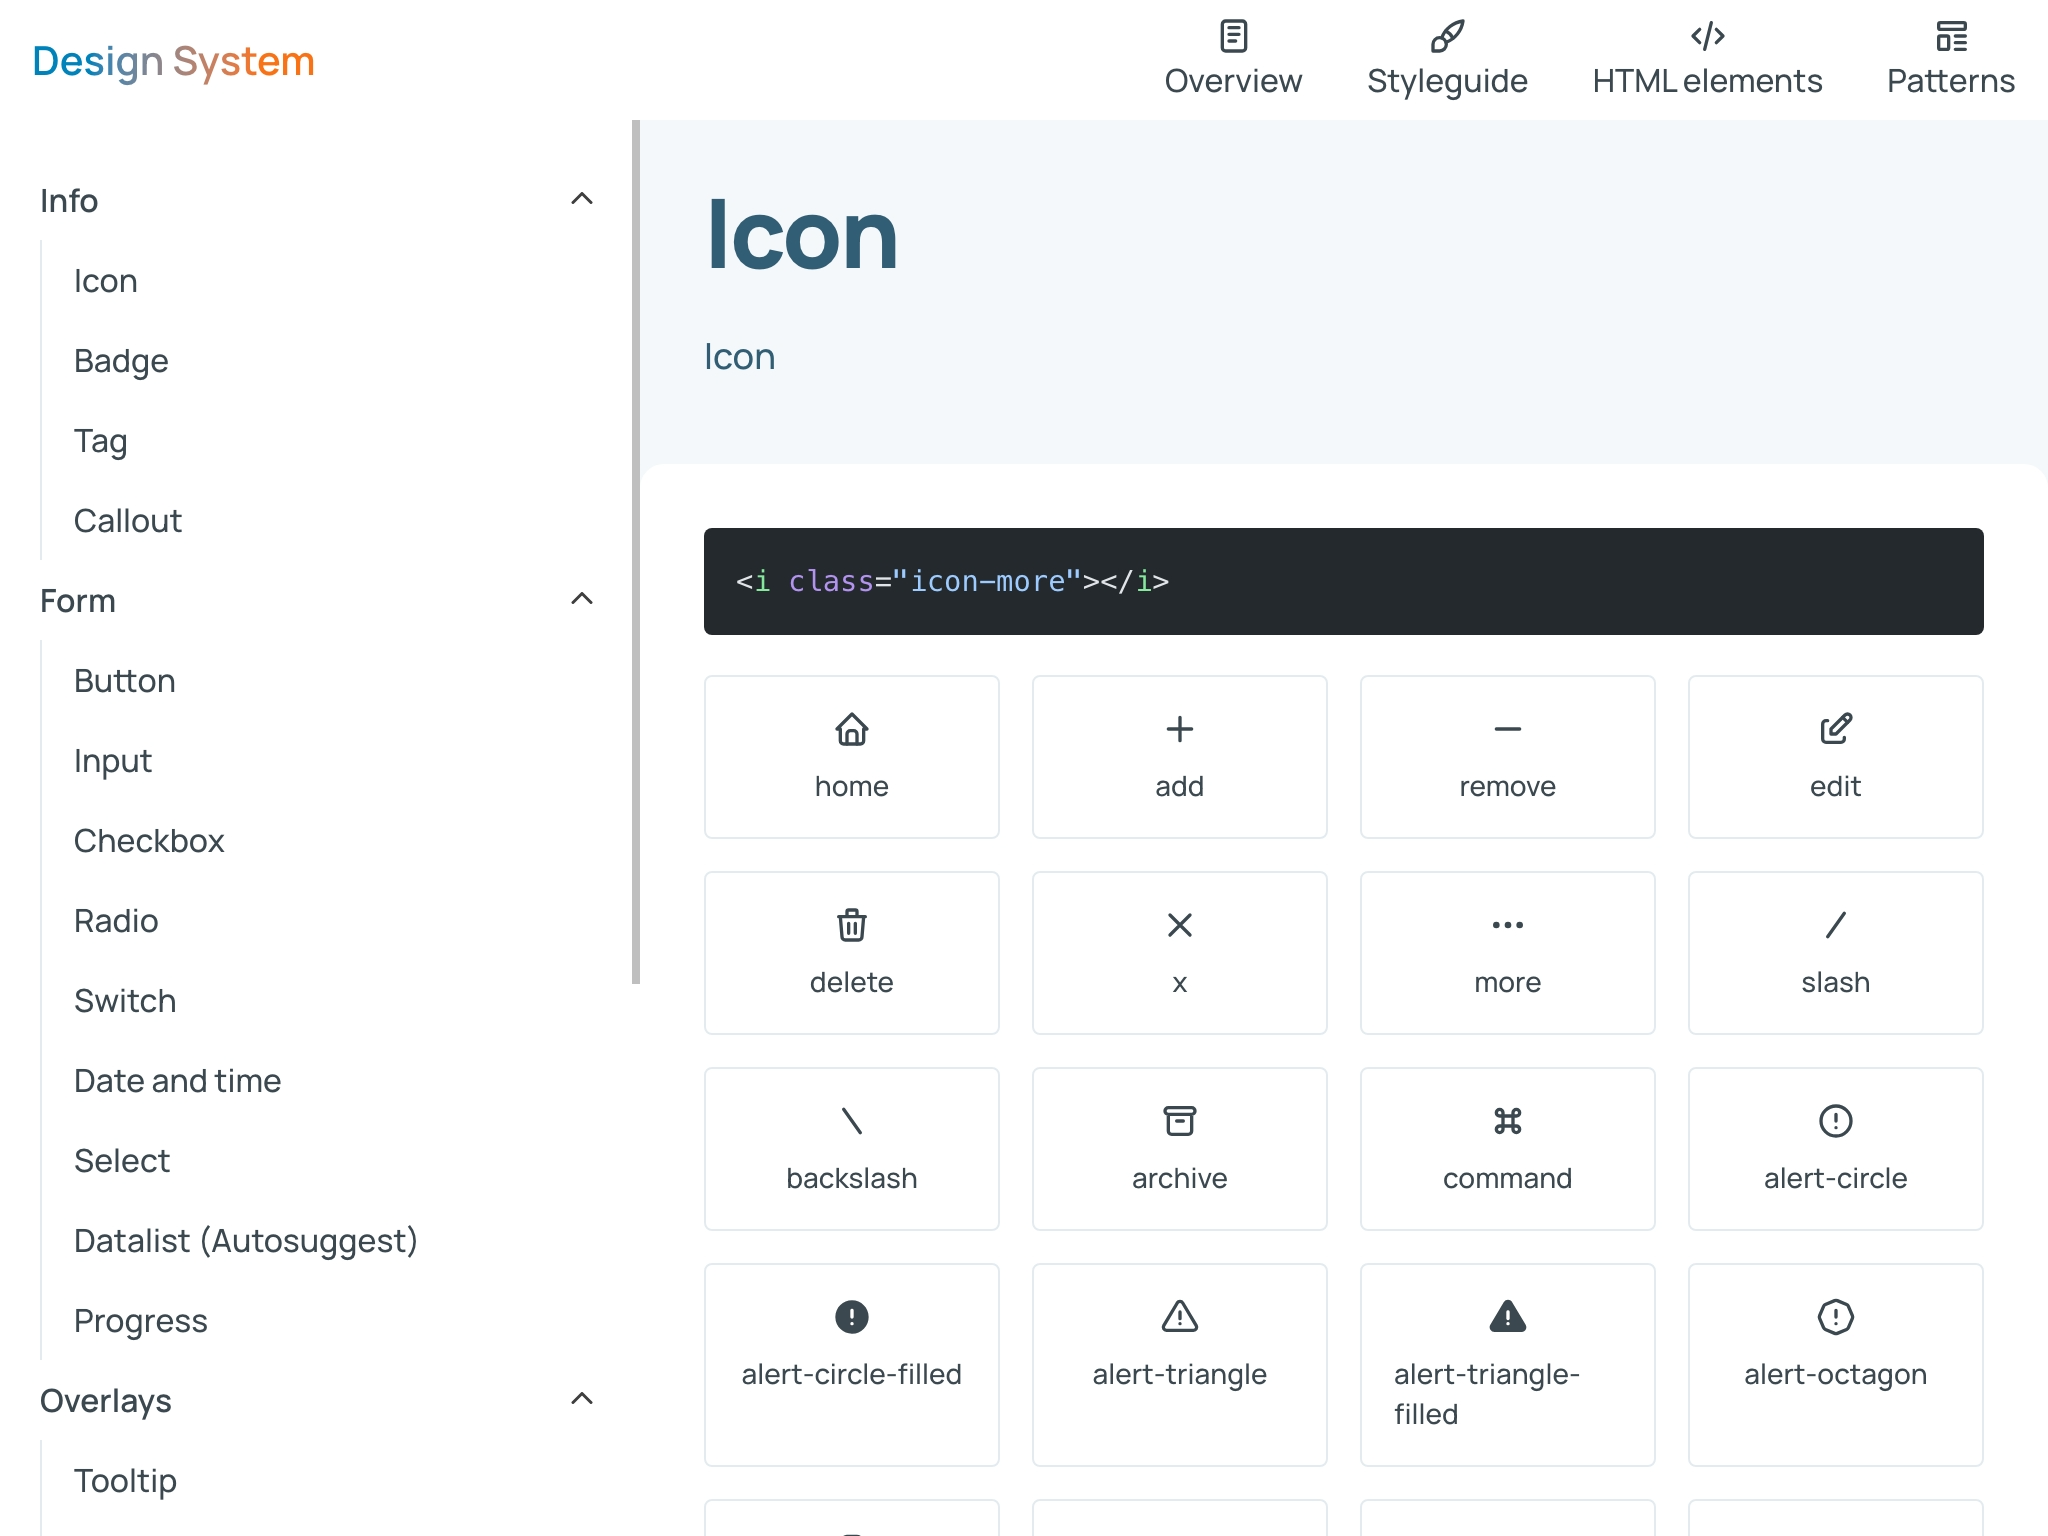Viewport: 2048px width, 1536px height.
Task: Click the Icon page title
Action: point(801,236)
